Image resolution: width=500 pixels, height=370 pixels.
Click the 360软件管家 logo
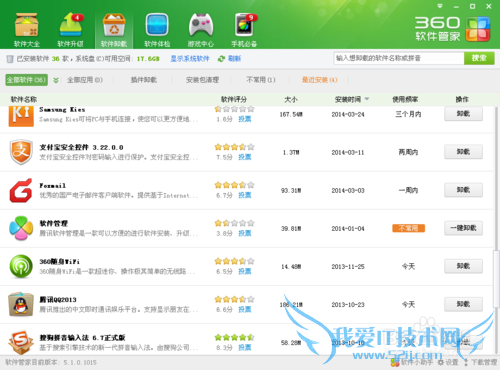click(452, 29)
